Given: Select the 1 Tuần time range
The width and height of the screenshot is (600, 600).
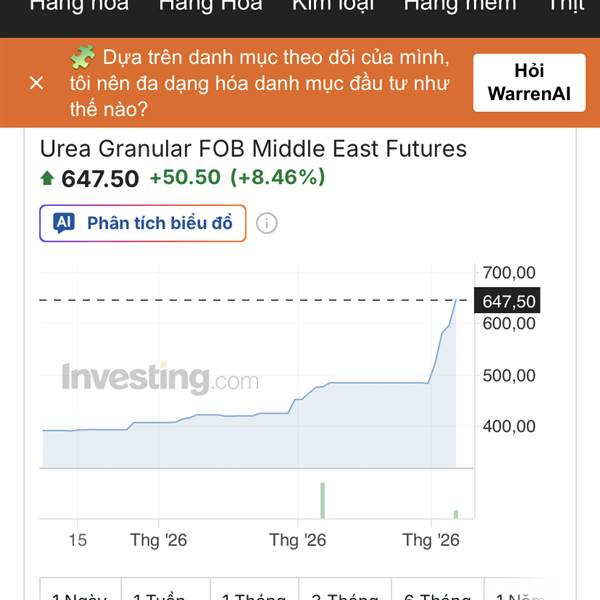Looking at the screenshot, I should click(x=167, y=592).
